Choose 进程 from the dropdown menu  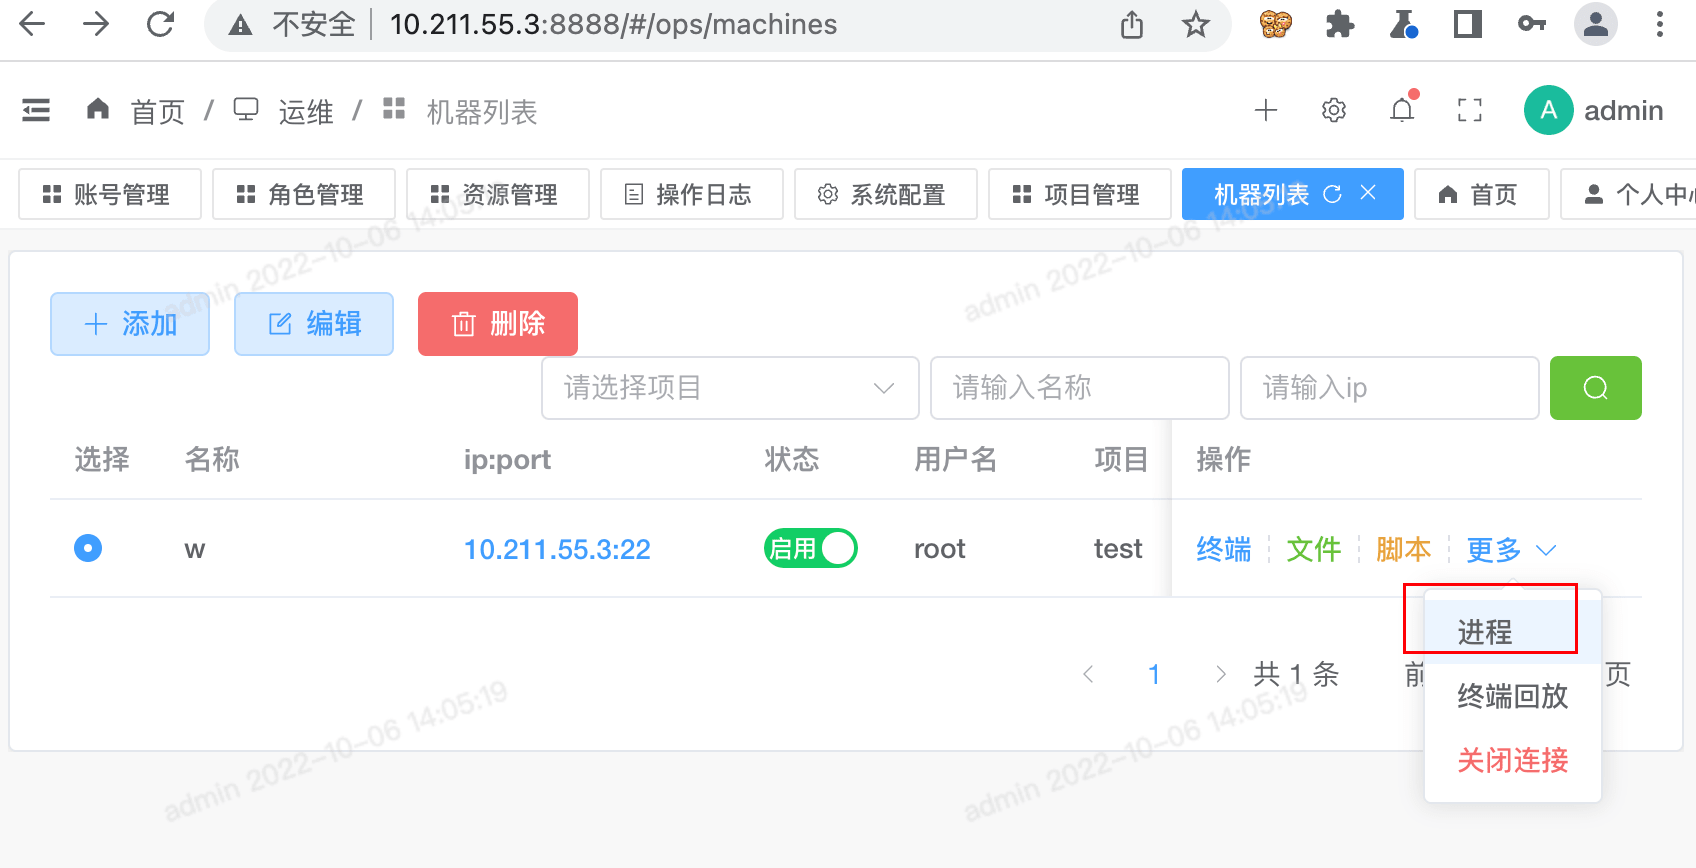[1485, 632]
